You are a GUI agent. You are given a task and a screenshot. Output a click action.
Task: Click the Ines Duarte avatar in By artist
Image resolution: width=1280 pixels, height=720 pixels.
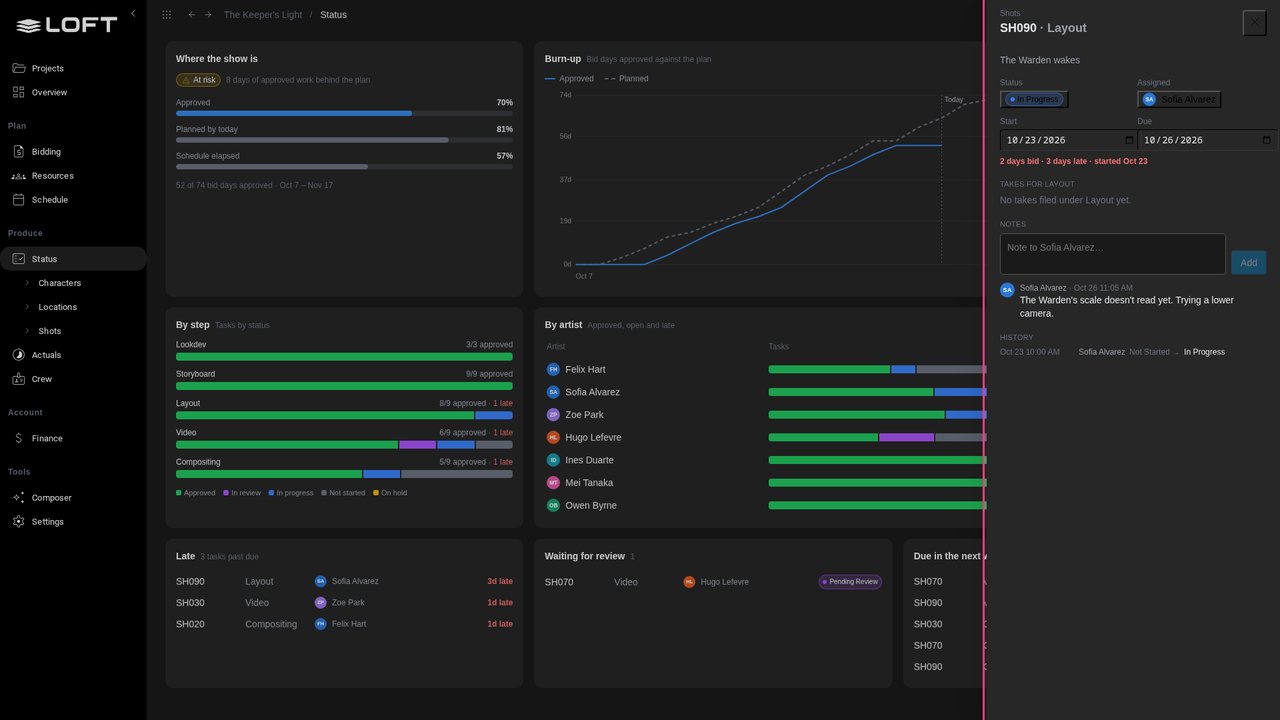point(553,460)
